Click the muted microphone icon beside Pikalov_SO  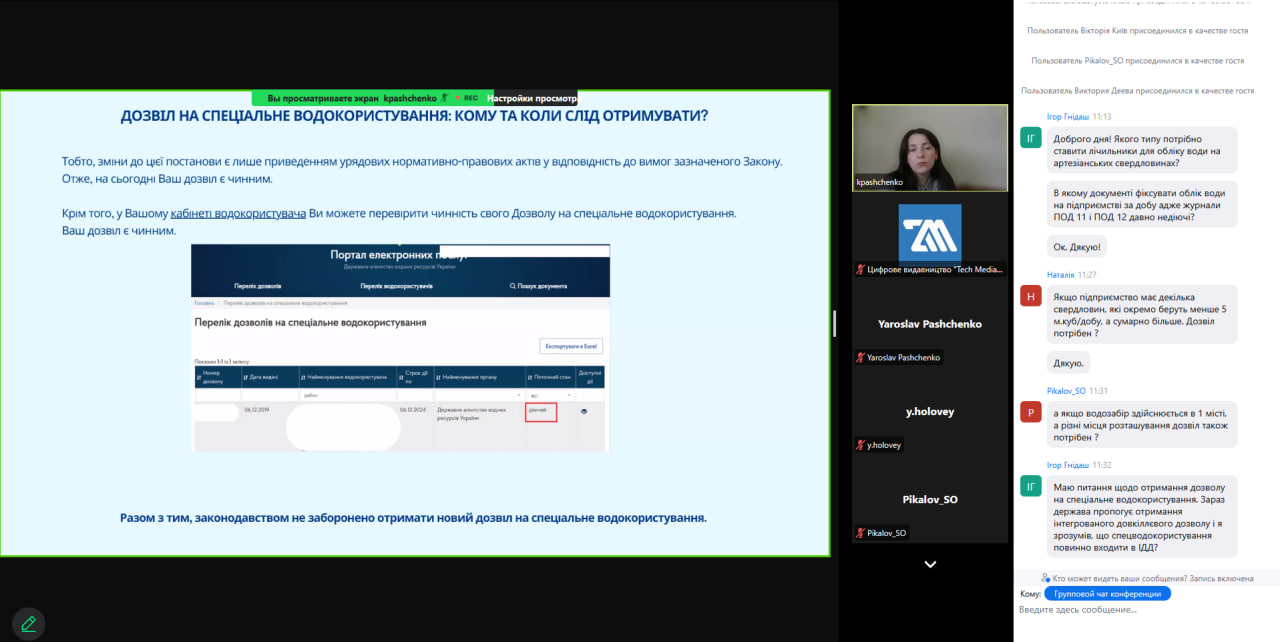[x=860, y=533]
